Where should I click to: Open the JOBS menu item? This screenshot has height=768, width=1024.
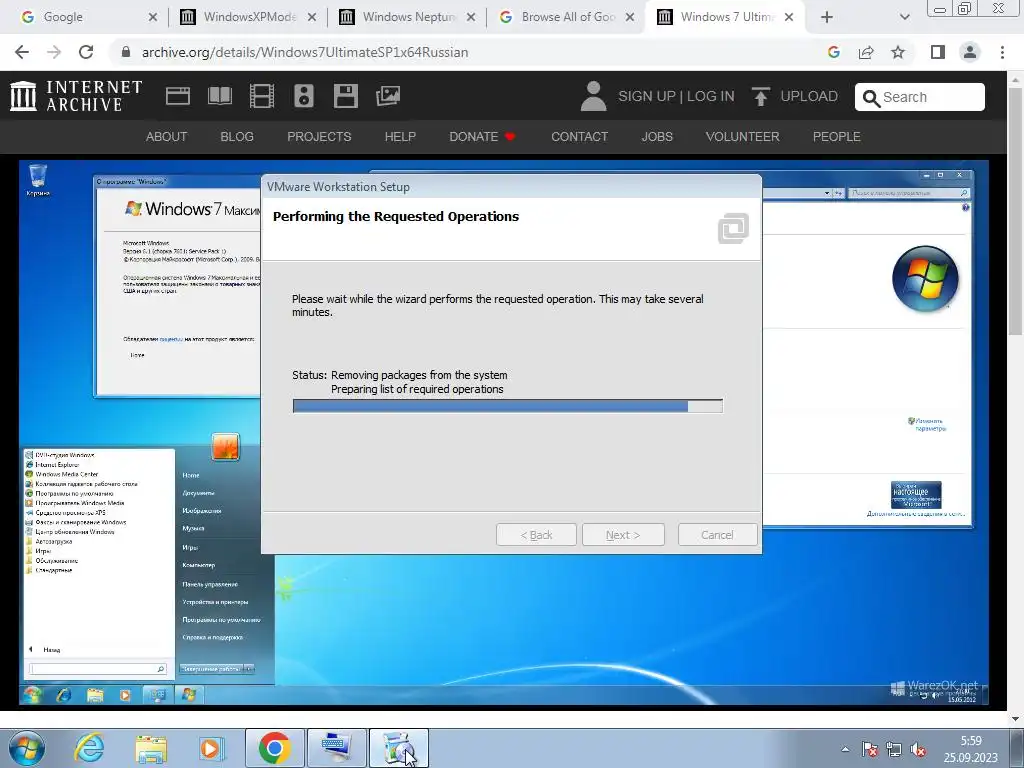[657, 136]
